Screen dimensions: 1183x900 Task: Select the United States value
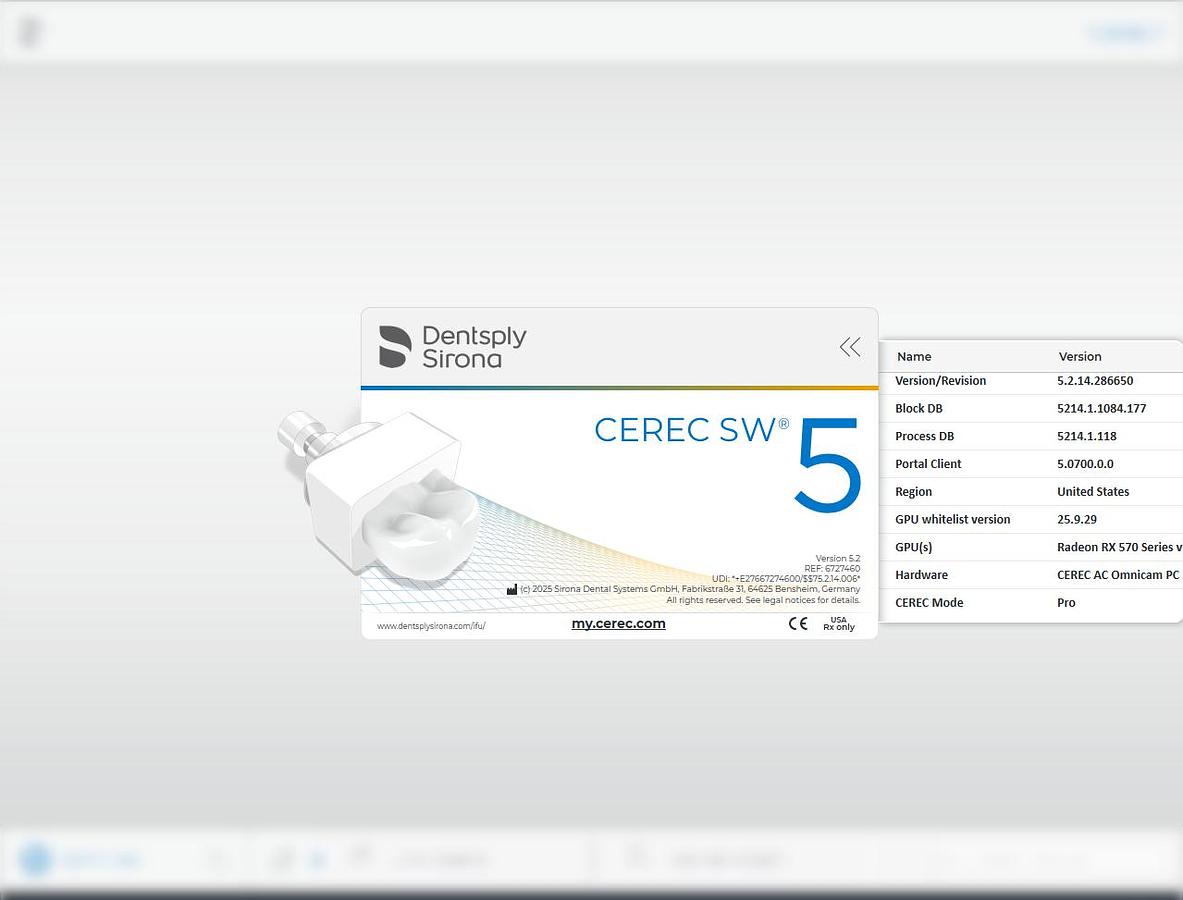(1092, 492)
